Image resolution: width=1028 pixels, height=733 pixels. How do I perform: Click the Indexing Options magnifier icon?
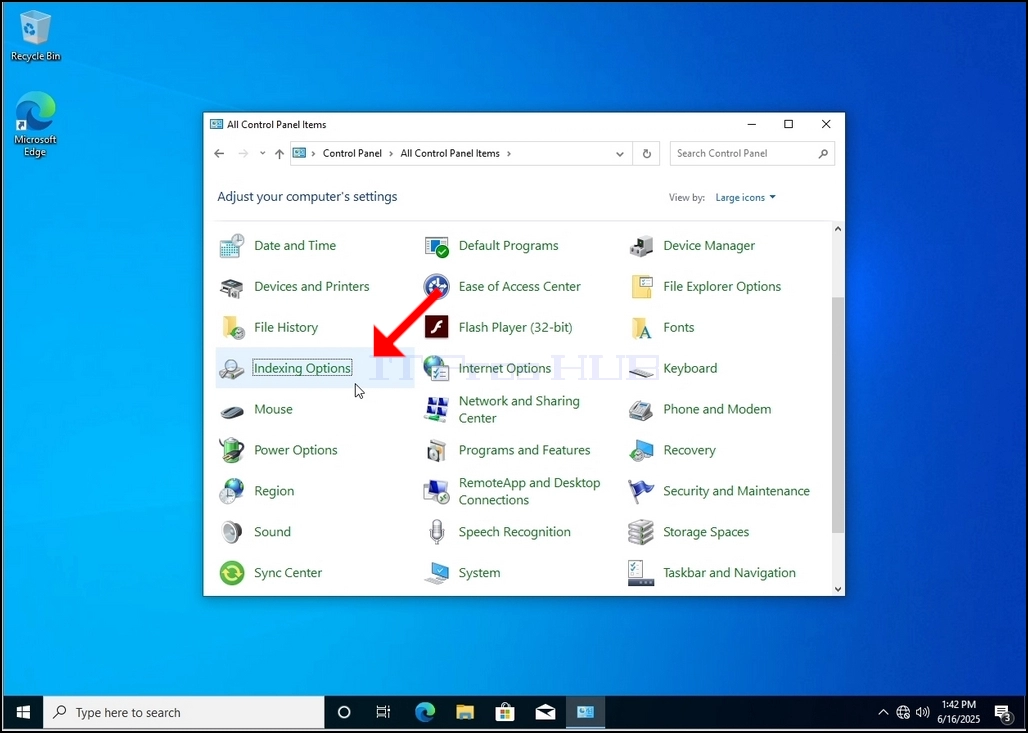pos(231,369)
